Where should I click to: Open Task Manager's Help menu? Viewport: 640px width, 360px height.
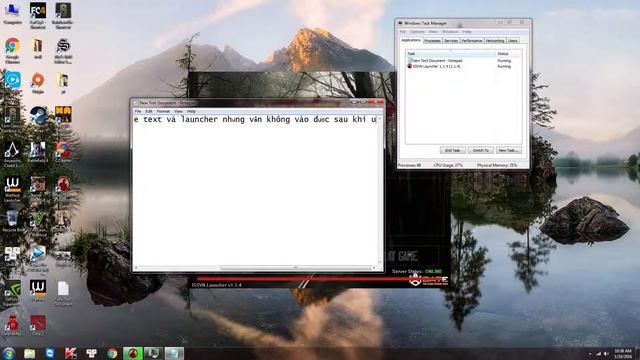tap(467, 31)
